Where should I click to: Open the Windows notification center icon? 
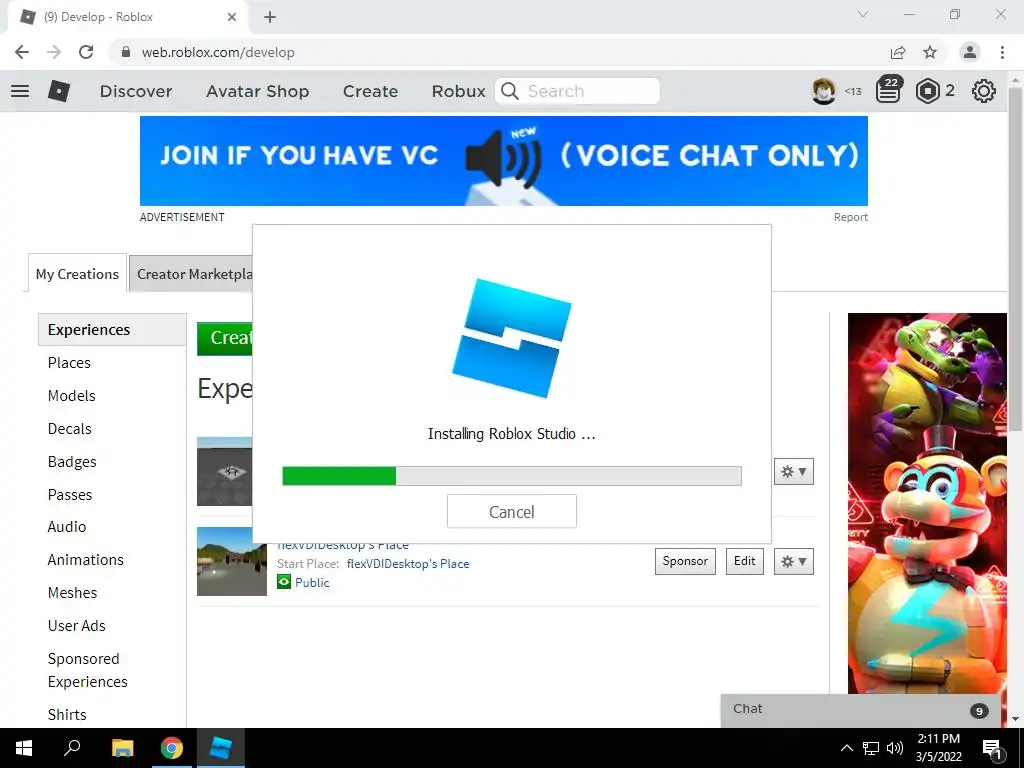pos(993,748)
